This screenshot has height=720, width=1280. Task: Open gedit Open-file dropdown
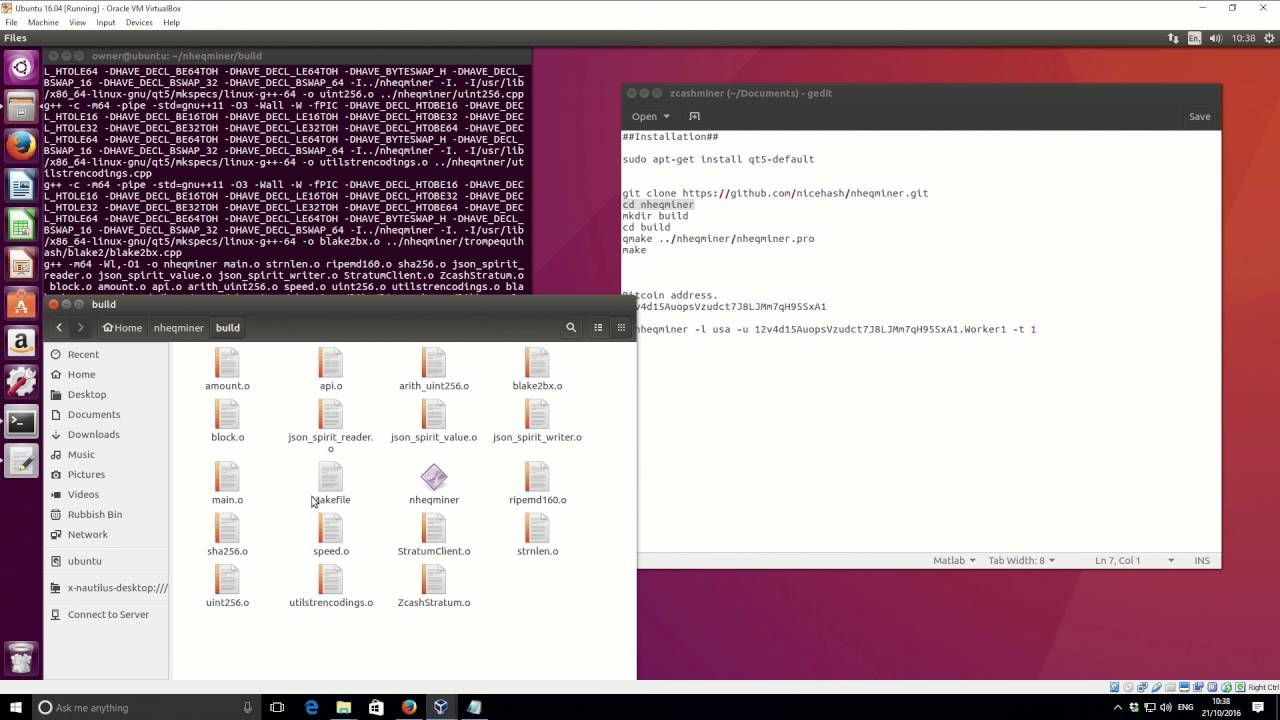650,116
